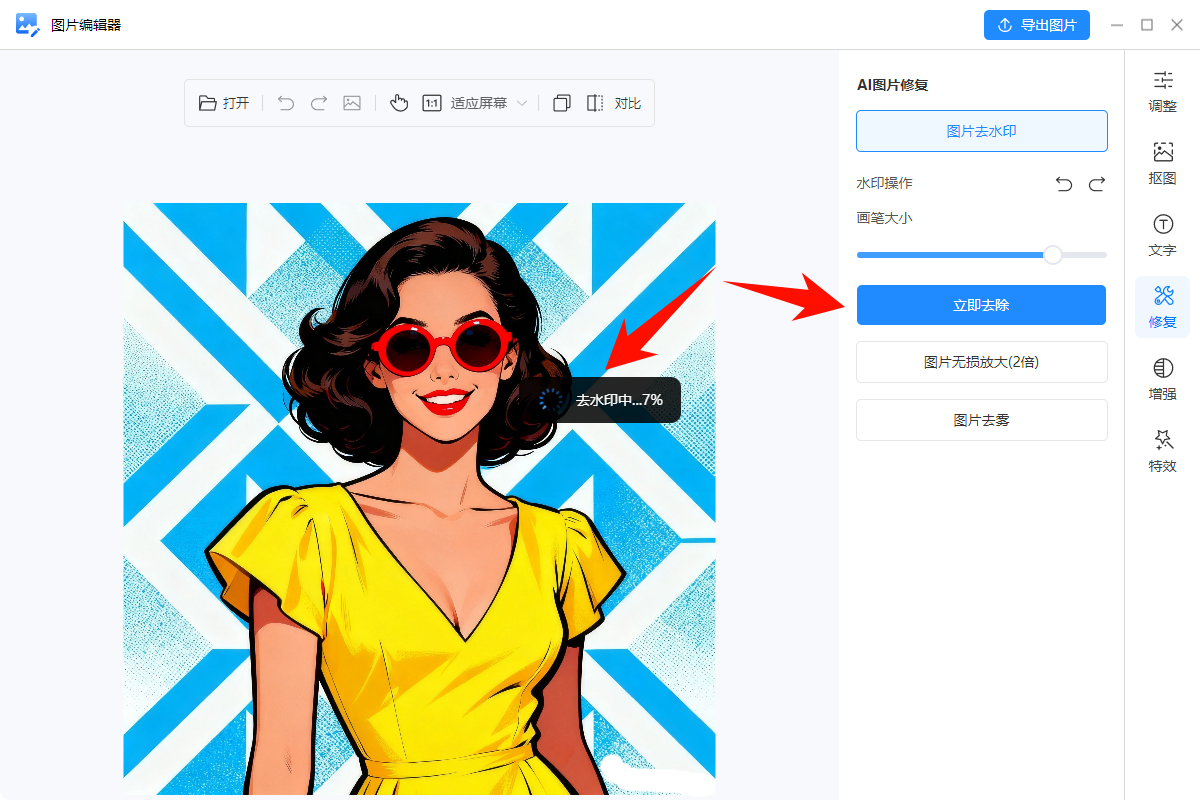The width and height of the screenshot is (1200, 800).
Task: Select 图片无损放大(2倍) upscale option
Action: pyautogui.click(x=981, y=362)
